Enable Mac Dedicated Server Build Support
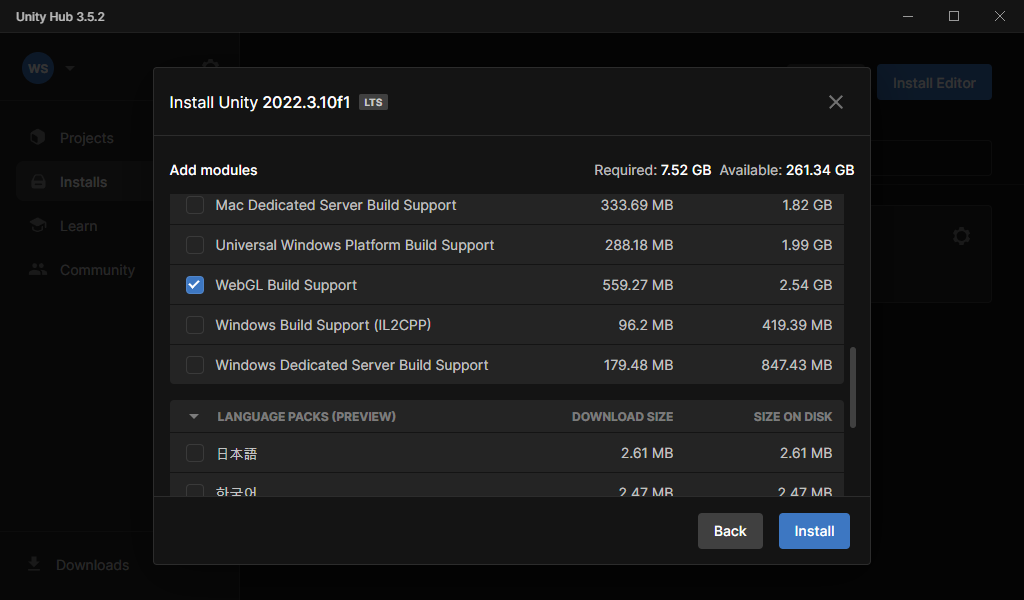 click(x=195, y=205)
